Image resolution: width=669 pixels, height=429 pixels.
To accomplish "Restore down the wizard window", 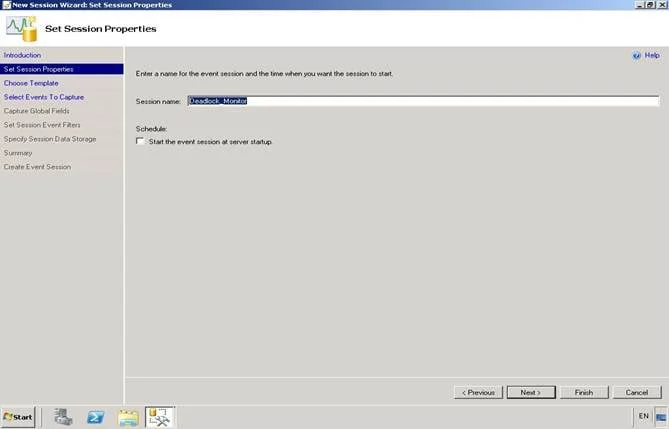I will [650, 5].
